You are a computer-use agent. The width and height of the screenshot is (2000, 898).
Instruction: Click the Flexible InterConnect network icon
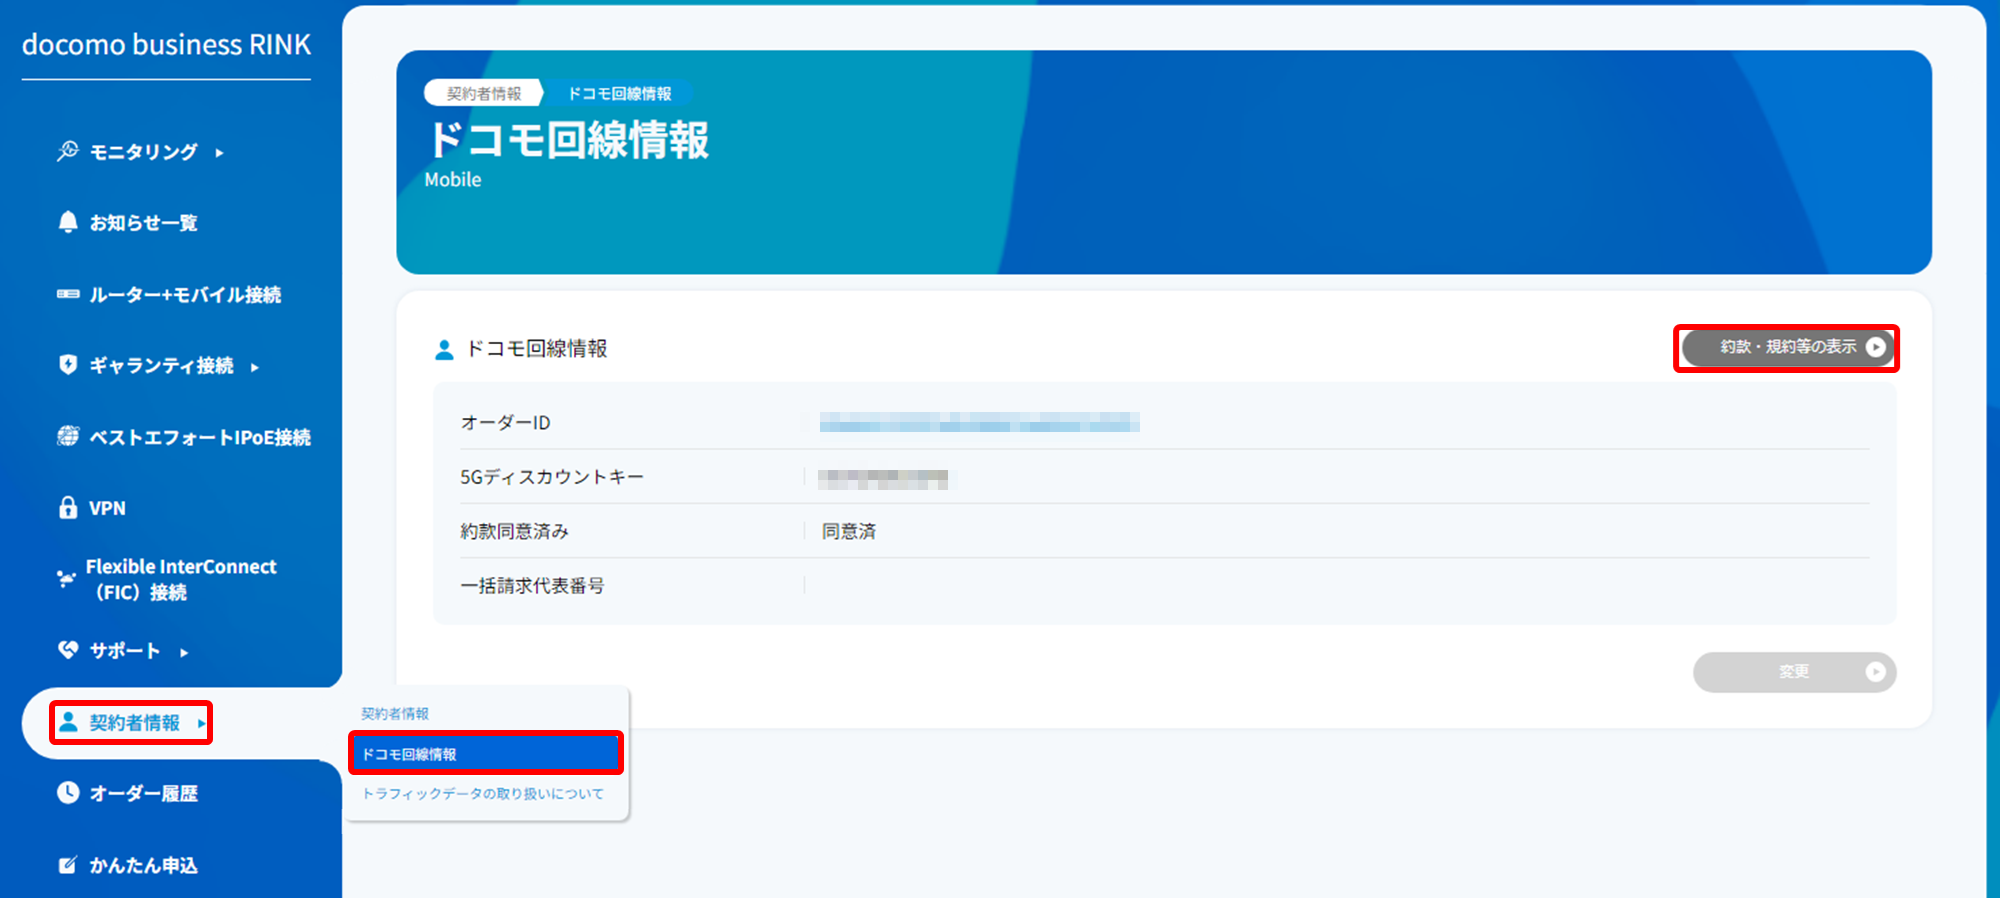tap(66, 578)
